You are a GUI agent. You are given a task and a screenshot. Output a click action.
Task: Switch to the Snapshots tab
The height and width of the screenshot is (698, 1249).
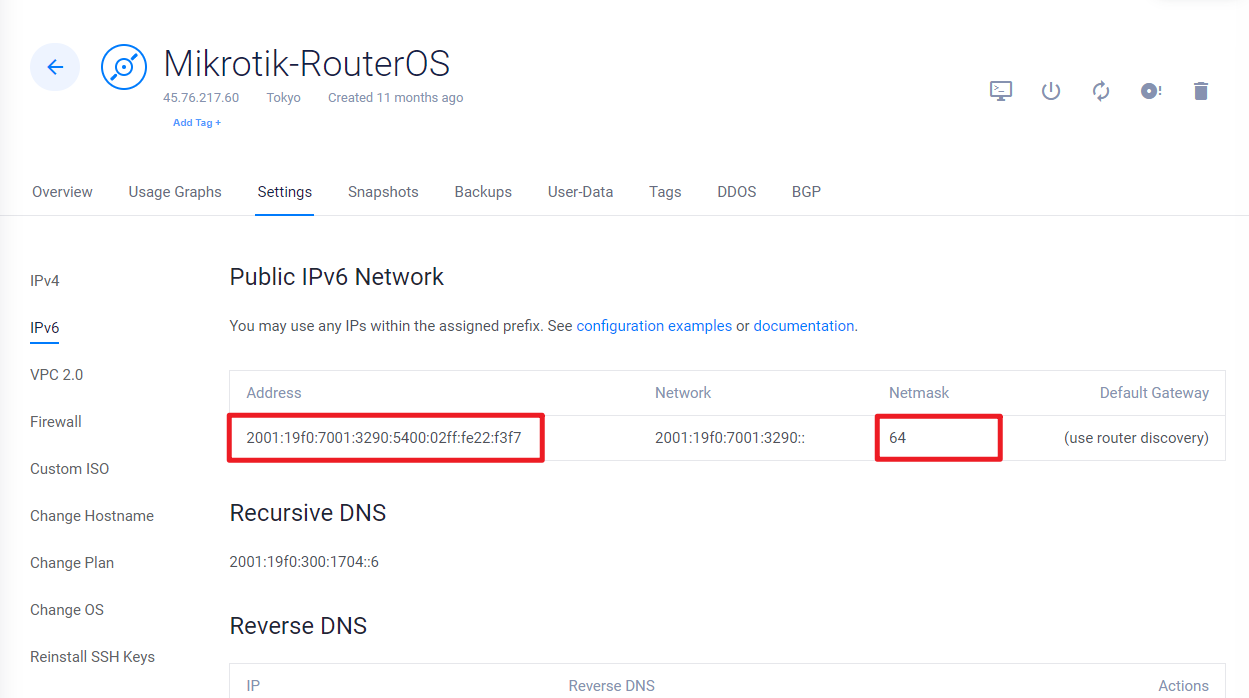coord(383,191)
